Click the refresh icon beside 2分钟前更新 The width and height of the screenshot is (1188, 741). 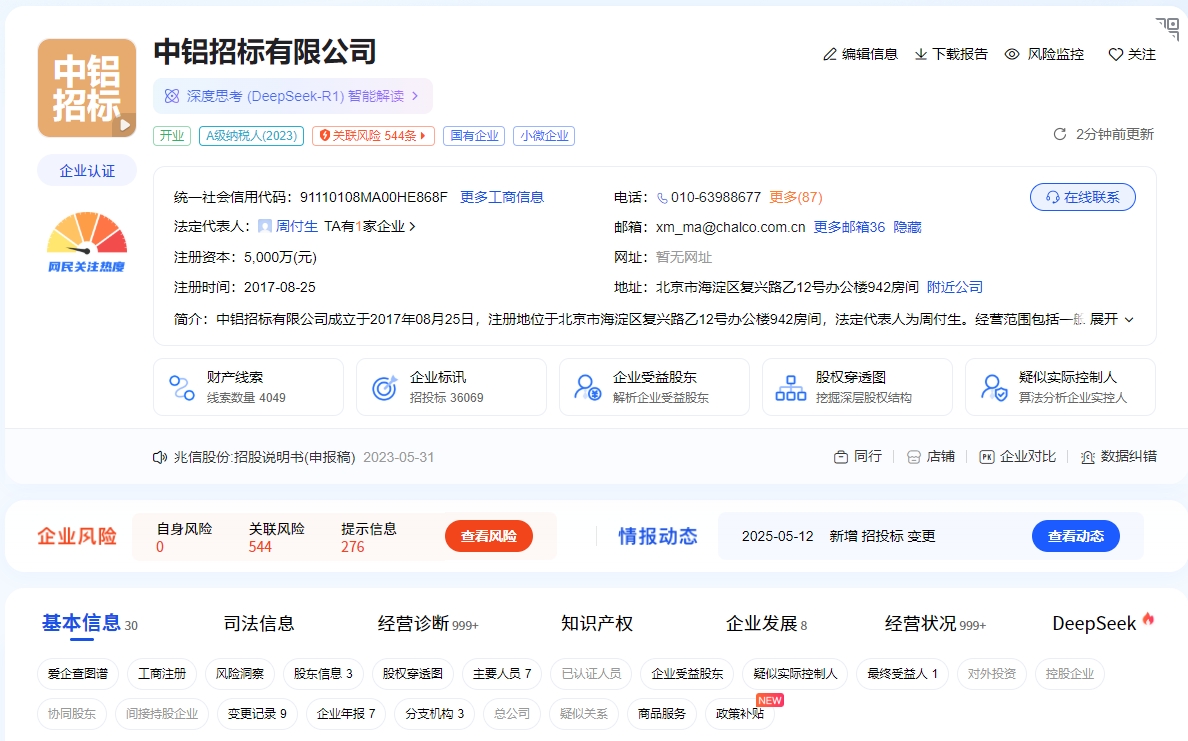1060,134
